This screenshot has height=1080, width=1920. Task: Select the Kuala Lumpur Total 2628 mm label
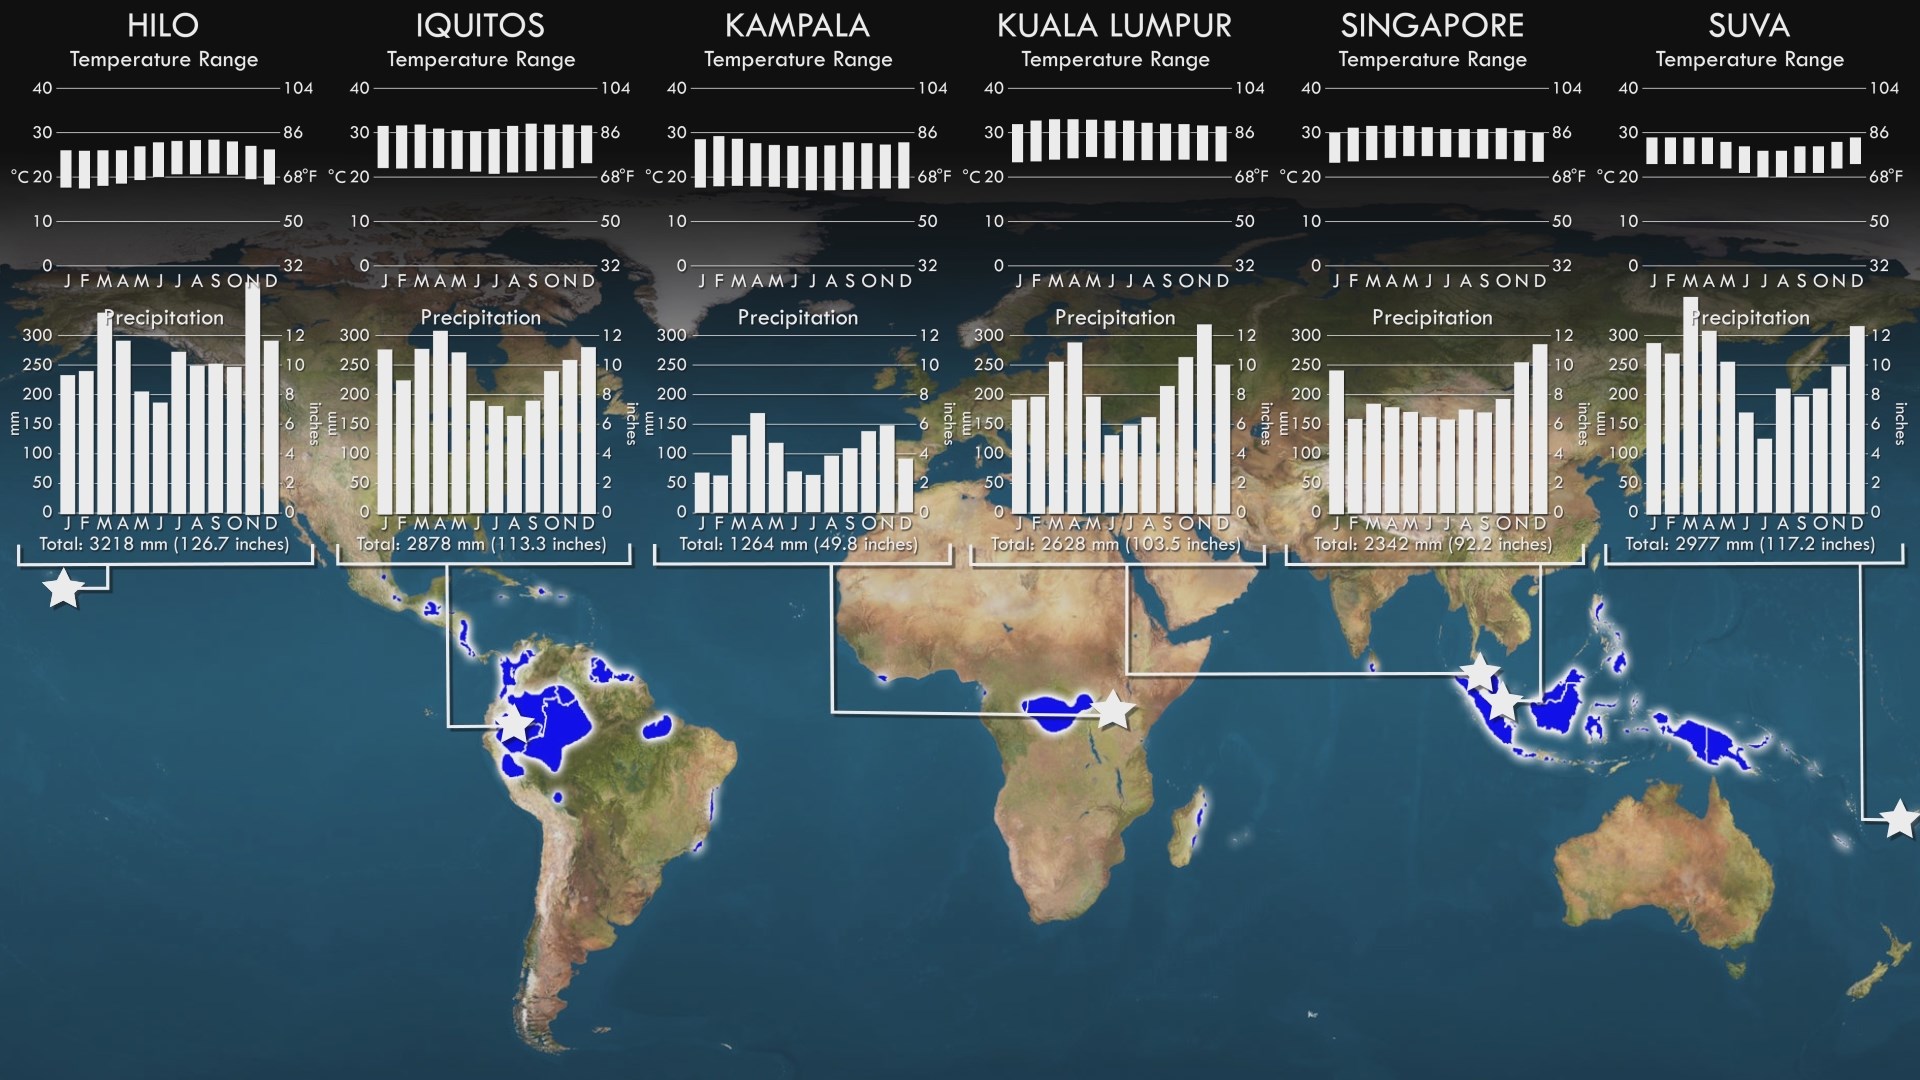[x=1115, y=544]
